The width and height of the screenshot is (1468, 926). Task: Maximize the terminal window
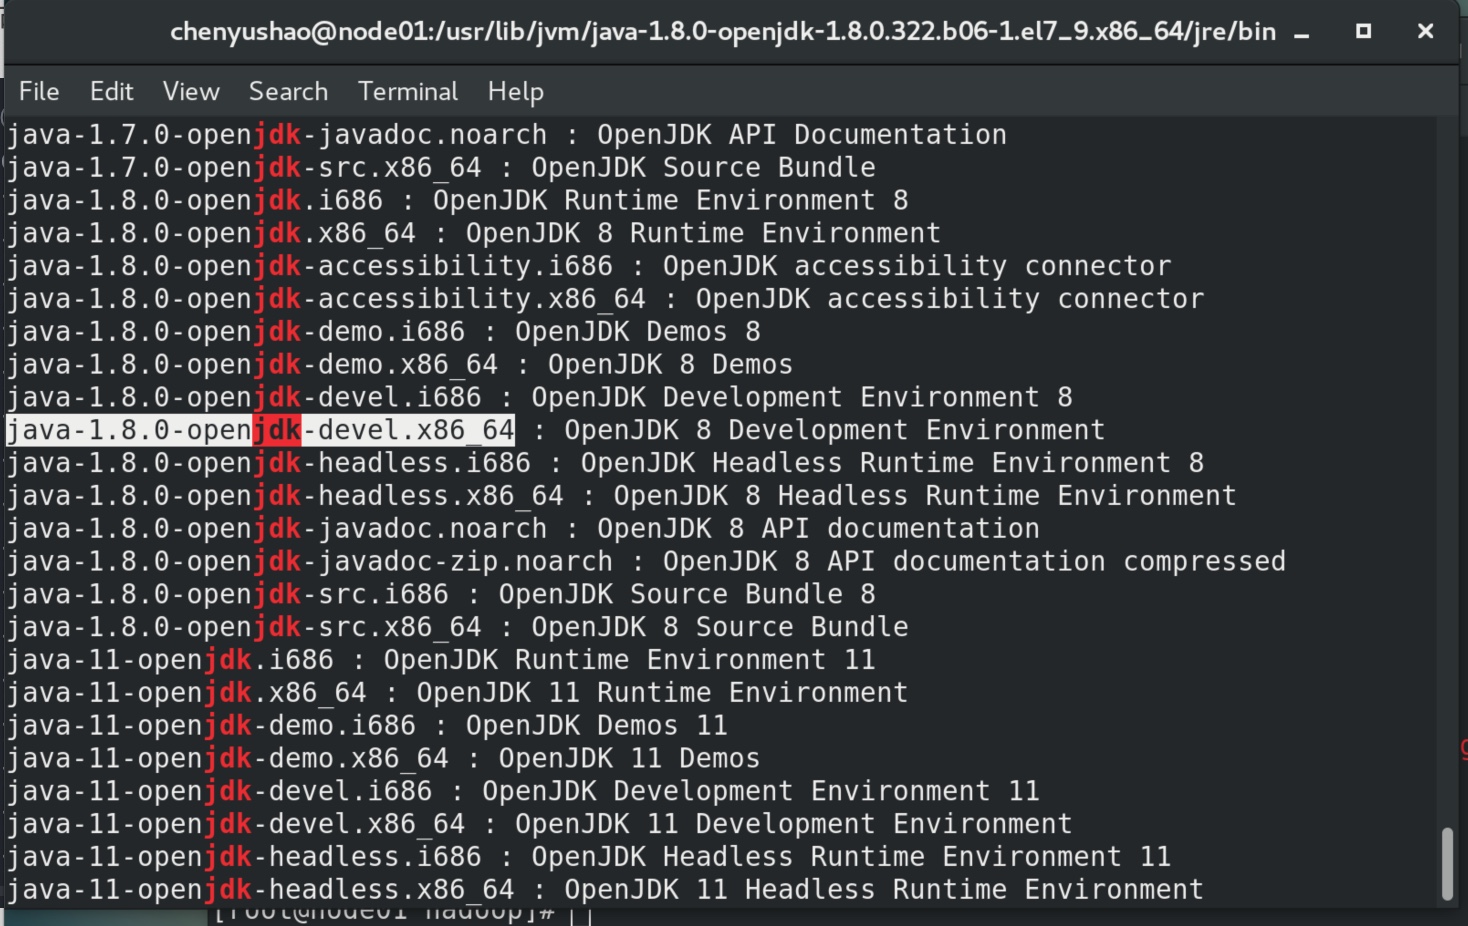click(x=1363, y=31)
